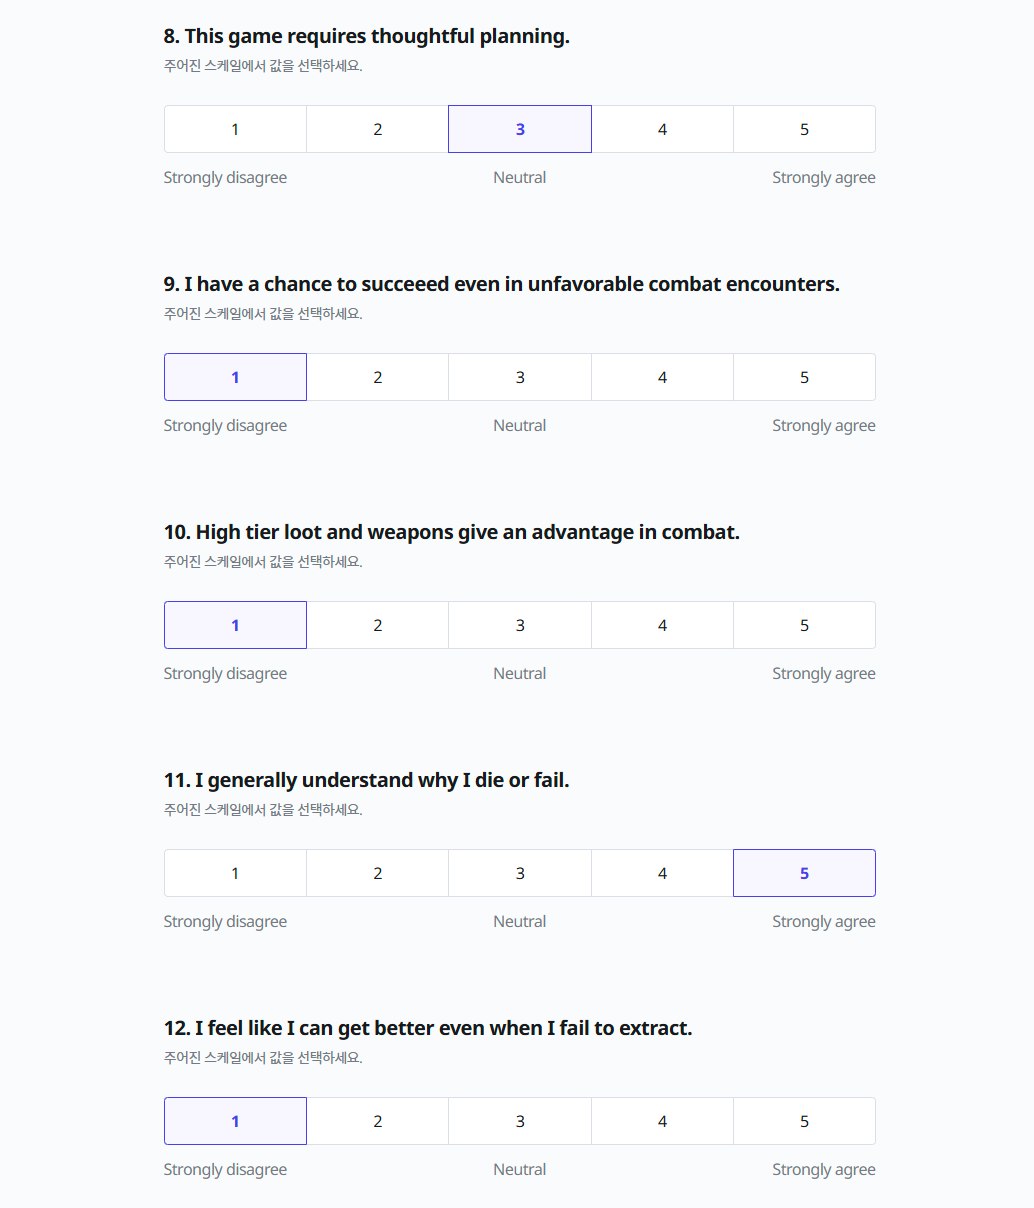Rate high tier loot question as 3

pos(520,625)
